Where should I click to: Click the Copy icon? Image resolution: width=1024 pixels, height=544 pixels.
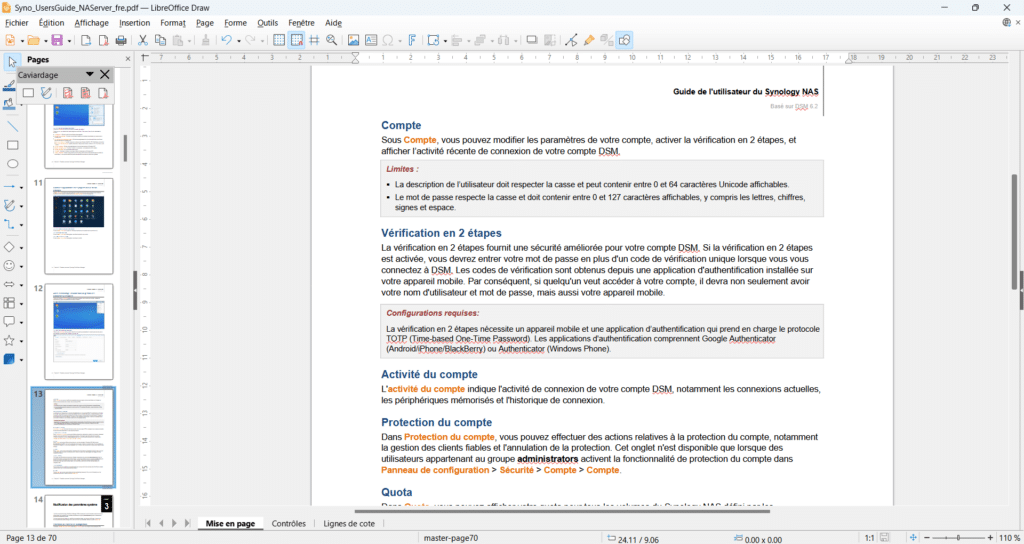click(x=160, y=40)
